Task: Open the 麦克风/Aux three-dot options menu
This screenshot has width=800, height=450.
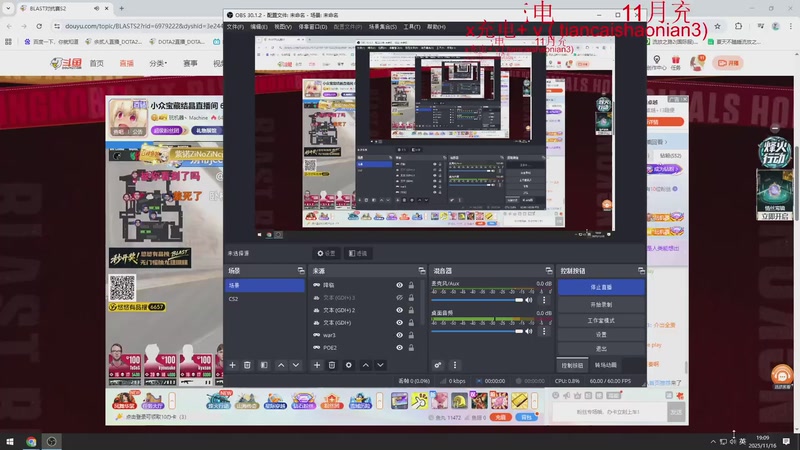Action: [544, 300]
